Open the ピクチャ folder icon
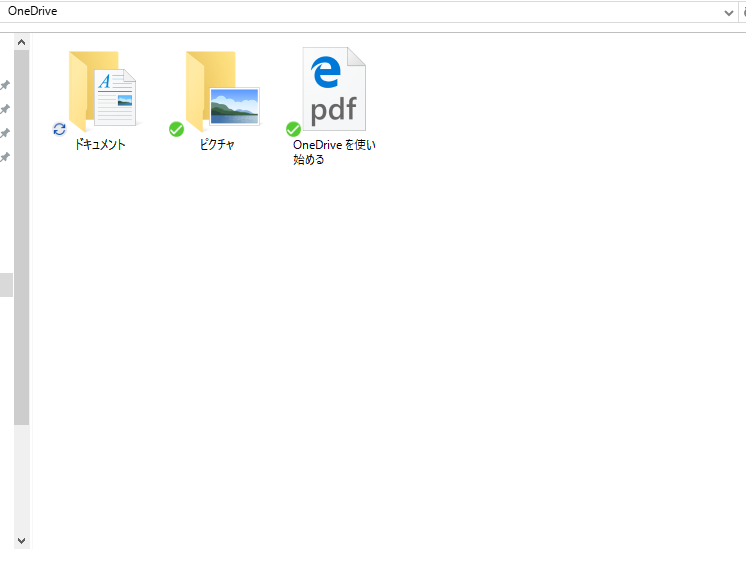The width and height of the screenshot is (746, 562). 223,91
